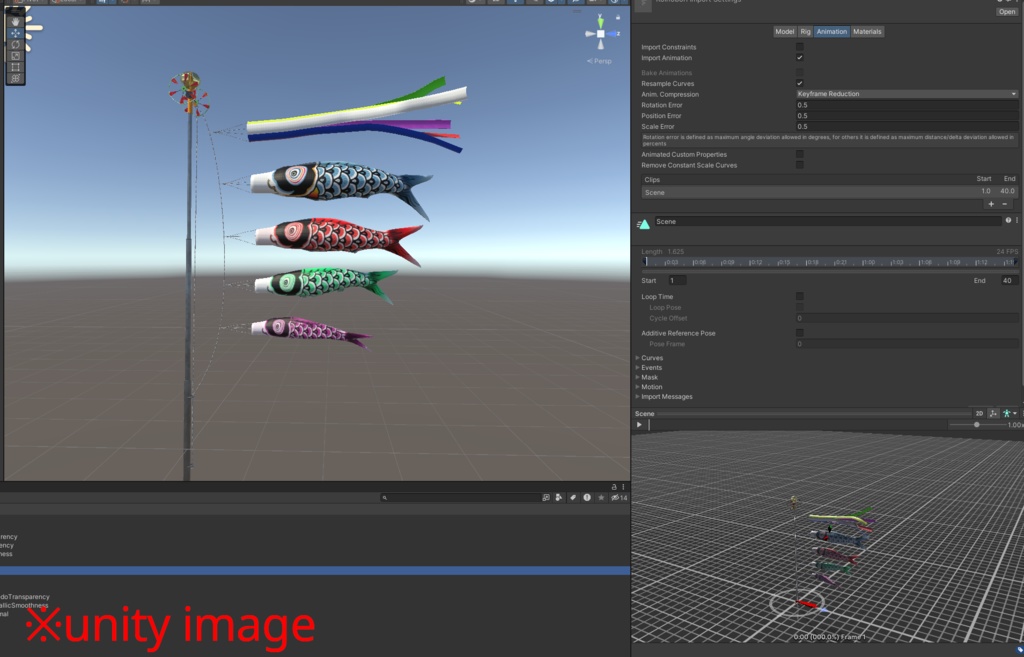Click the Project panel search field
Screen dimensions: 1024x657
(x=460, y=498)
